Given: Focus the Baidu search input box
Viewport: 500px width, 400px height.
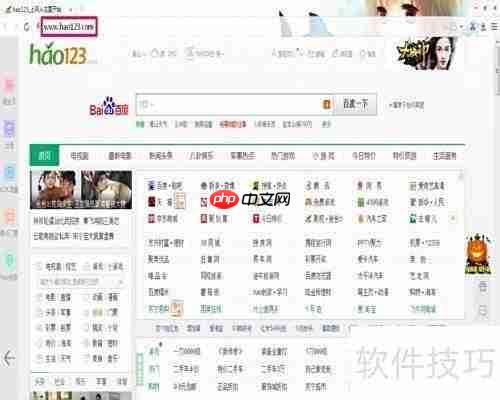Looking at the screenshot, I should [x=229, y=105].
